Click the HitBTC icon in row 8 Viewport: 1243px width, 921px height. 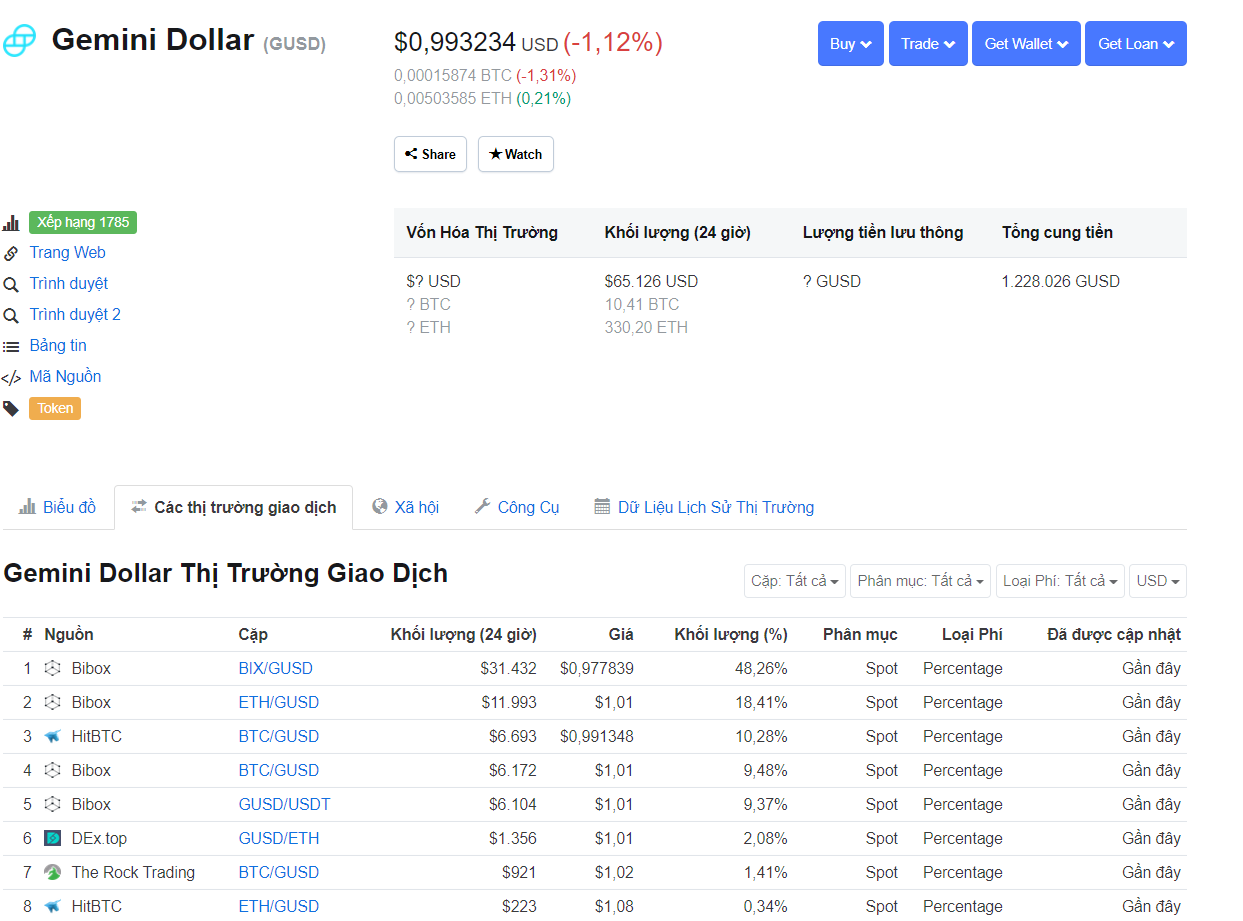click(x=53, y=906)
